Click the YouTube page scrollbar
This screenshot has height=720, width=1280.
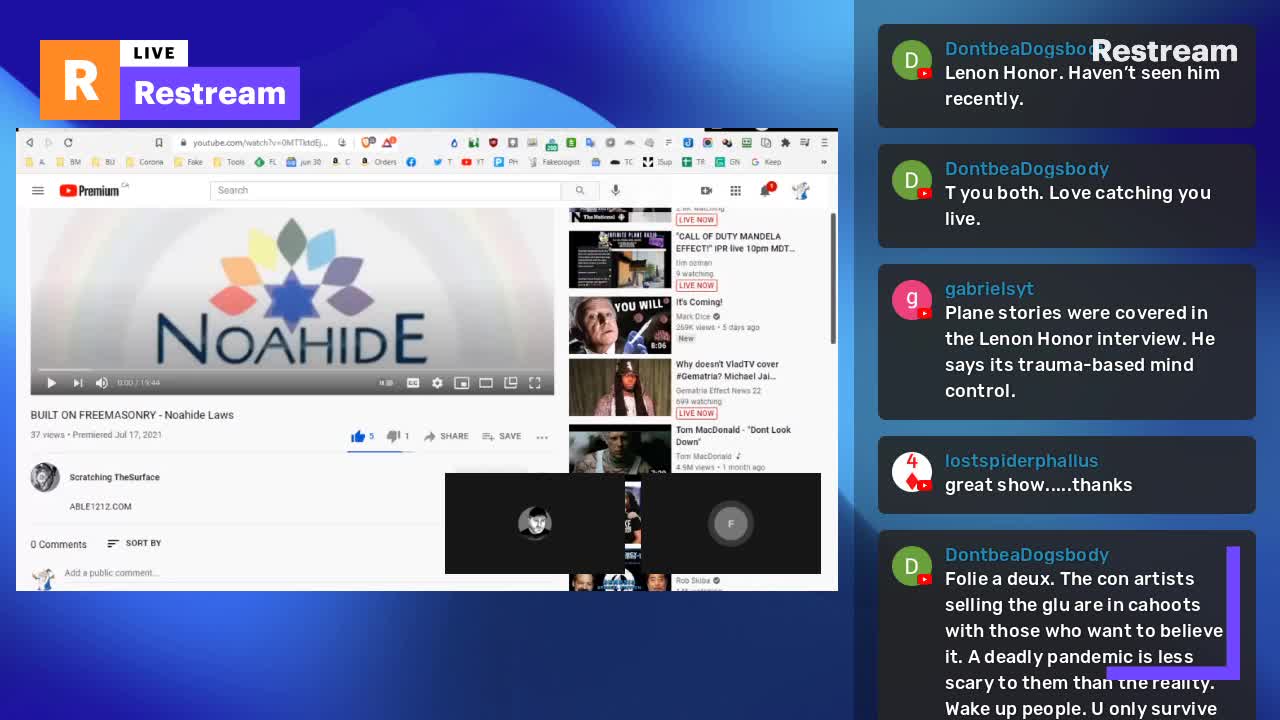pos(832,278)
